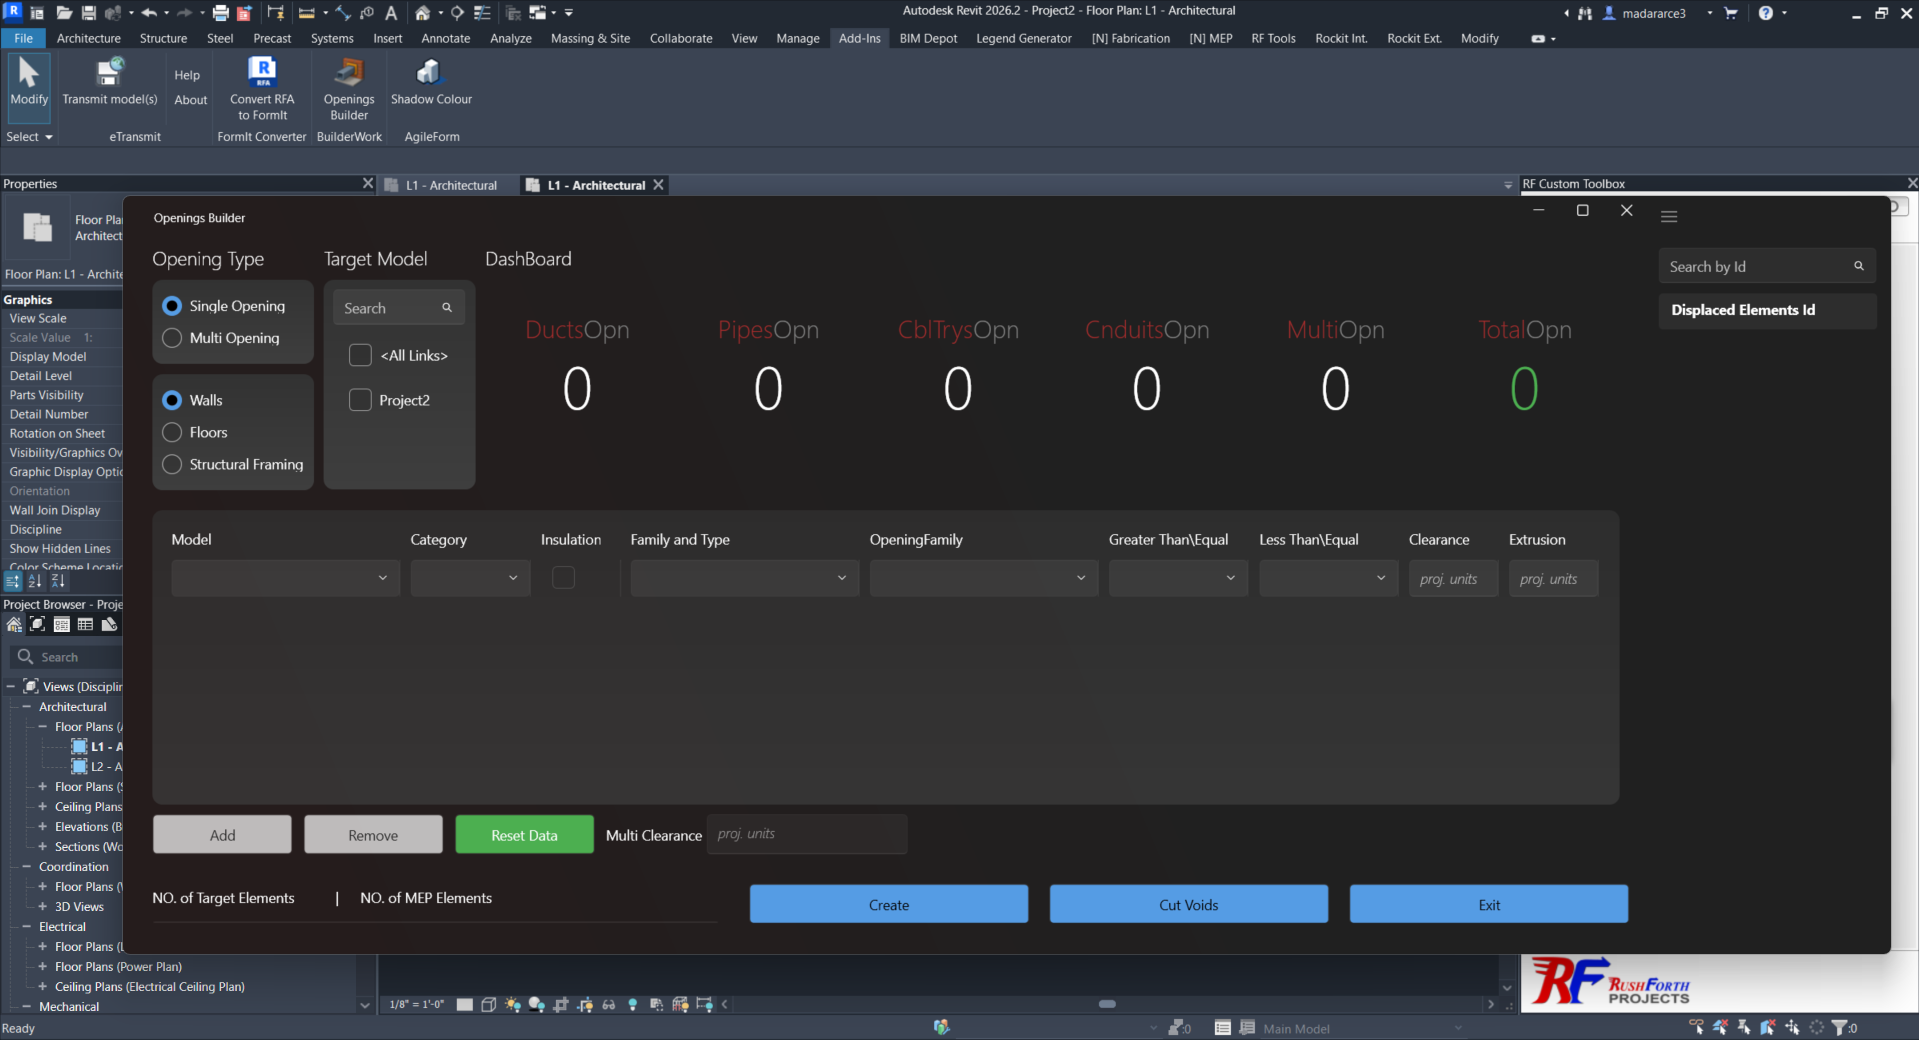Open the Structure ribbon tab
This screenshot has width=1920, height=1040.
(x=163, y=38)
